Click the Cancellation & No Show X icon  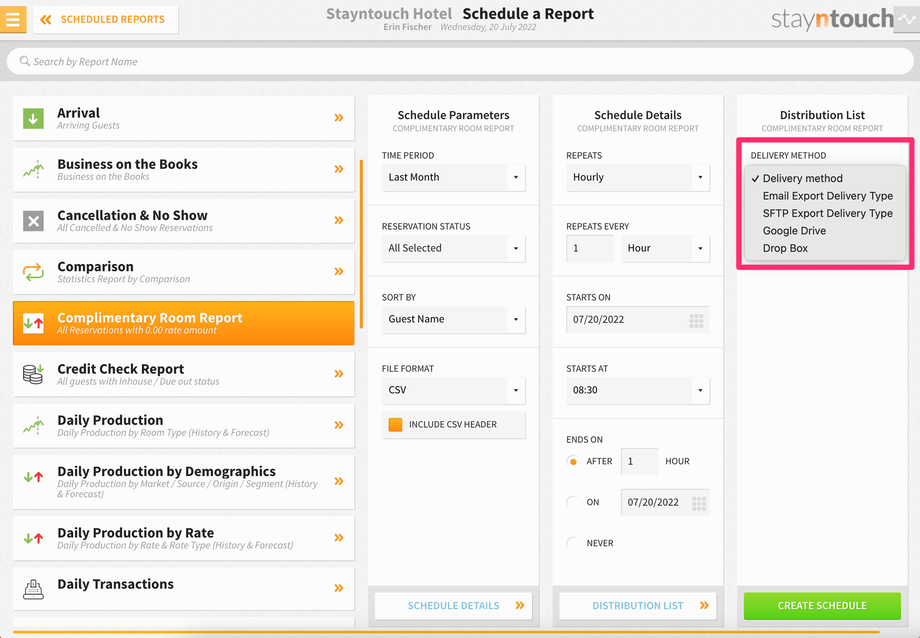coord(33,221)
